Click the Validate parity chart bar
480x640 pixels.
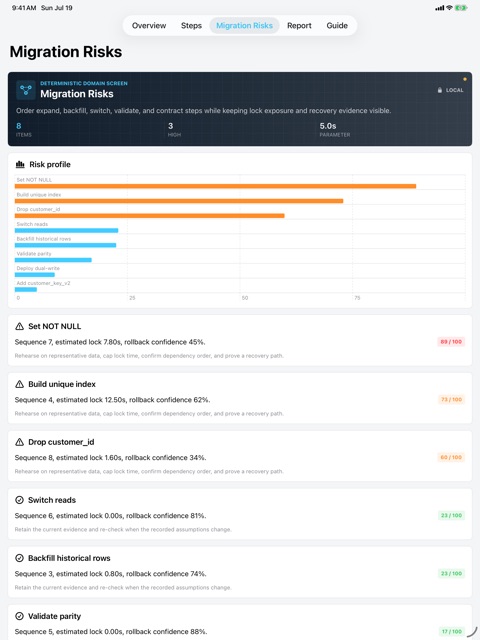click(x=53, y=260)
